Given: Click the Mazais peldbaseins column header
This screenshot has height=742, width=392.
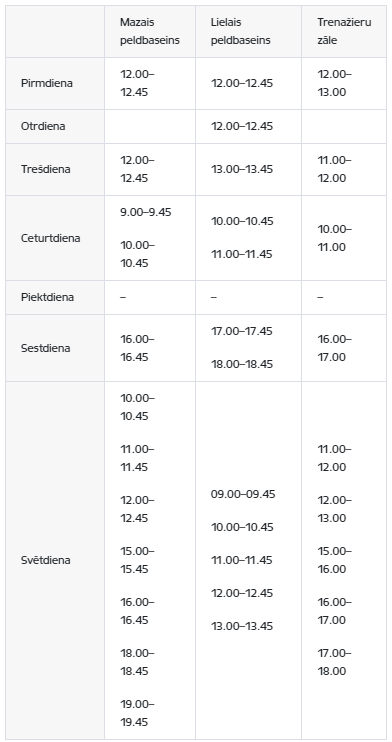Looking at the screenshot, I should 150,31.
